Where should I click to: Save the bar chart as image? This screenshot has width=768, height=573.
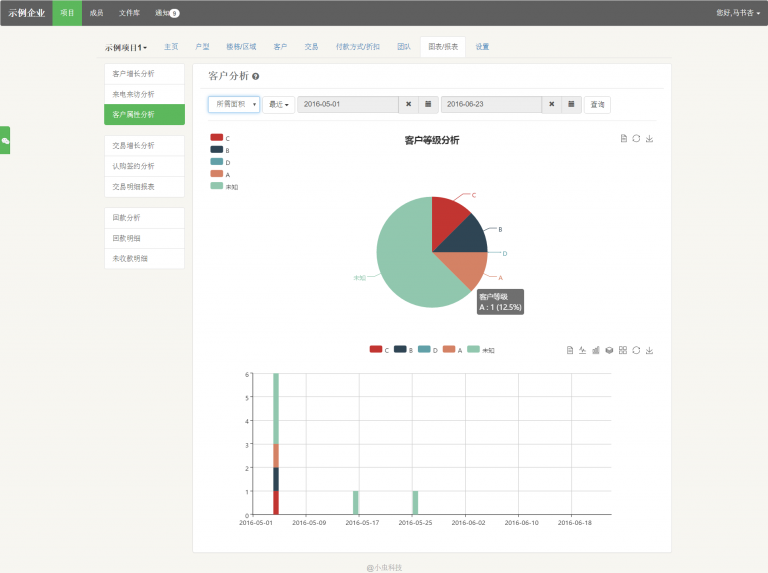(x=650, y=350)
